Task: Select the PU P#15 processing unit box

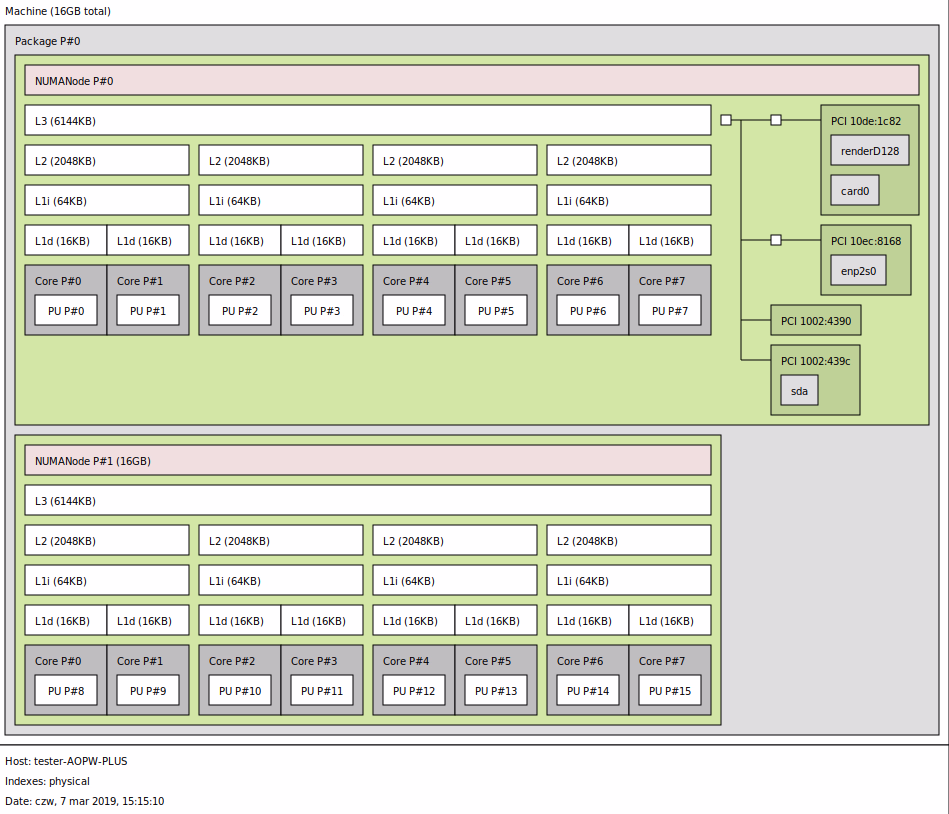Action: pos(670,691)
